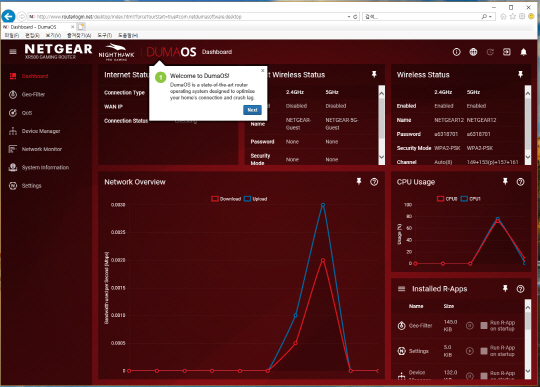Click the notification bell icon
This screenshot has height=387, width=540.
click(x=523, y=52)
